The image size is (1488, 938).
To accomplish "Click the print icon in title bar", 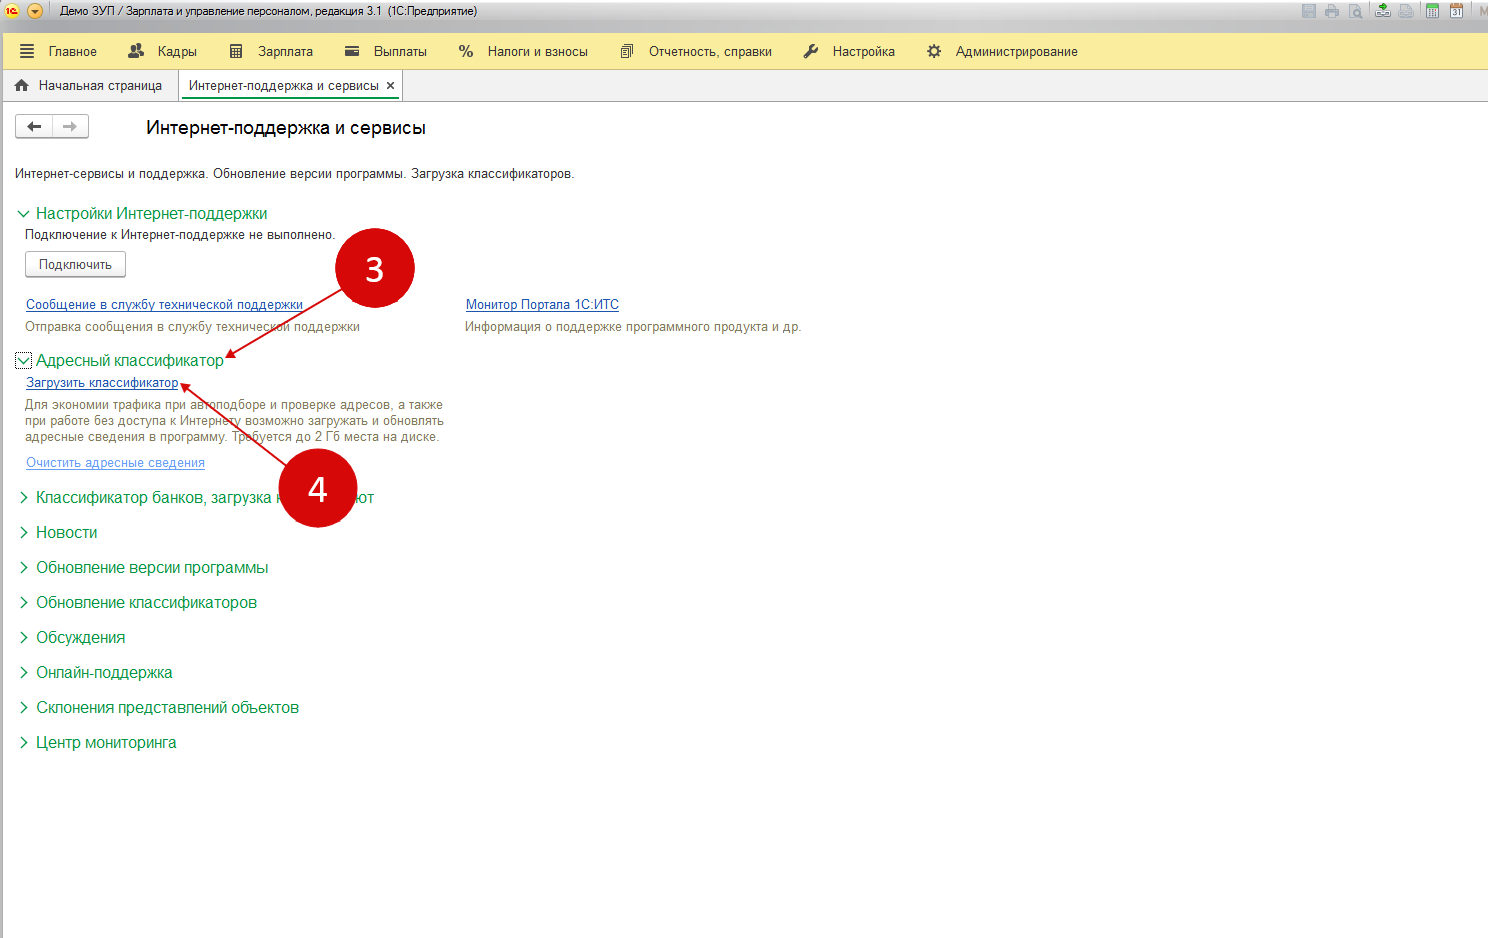I will 1332,11.
